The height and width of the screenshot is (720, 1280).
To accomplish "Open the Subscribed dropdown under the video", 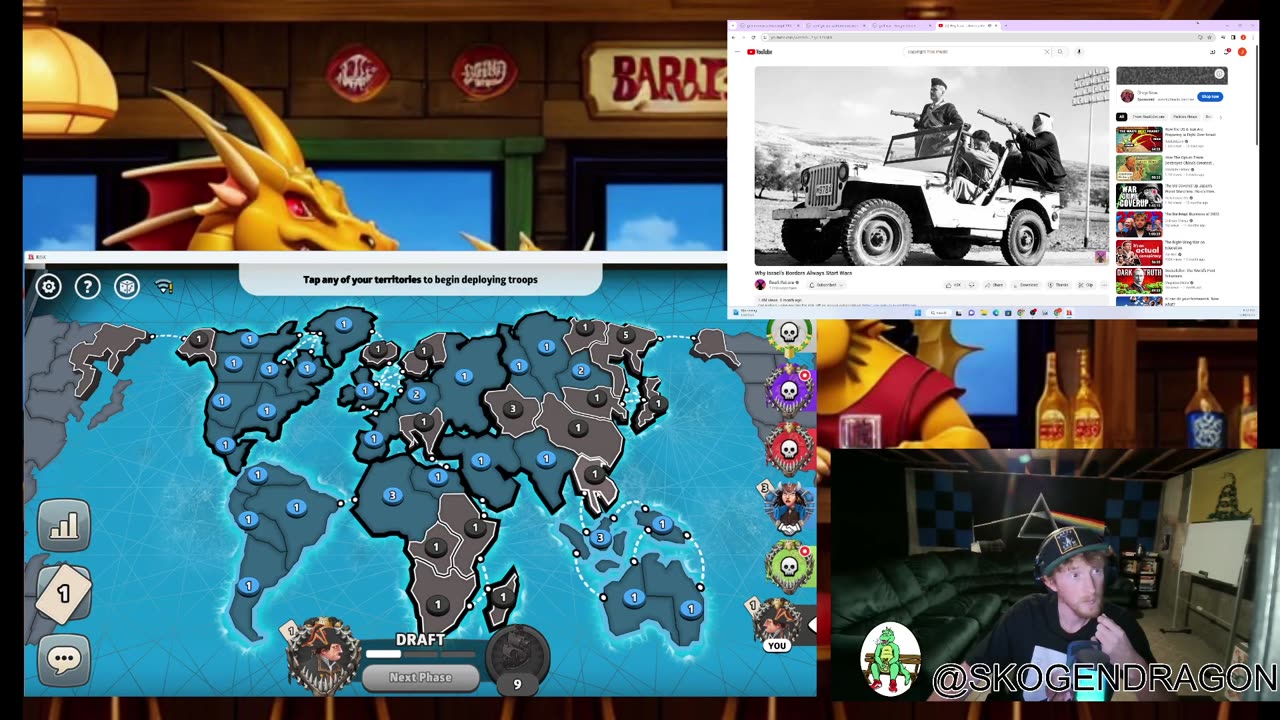I will 826,285.
